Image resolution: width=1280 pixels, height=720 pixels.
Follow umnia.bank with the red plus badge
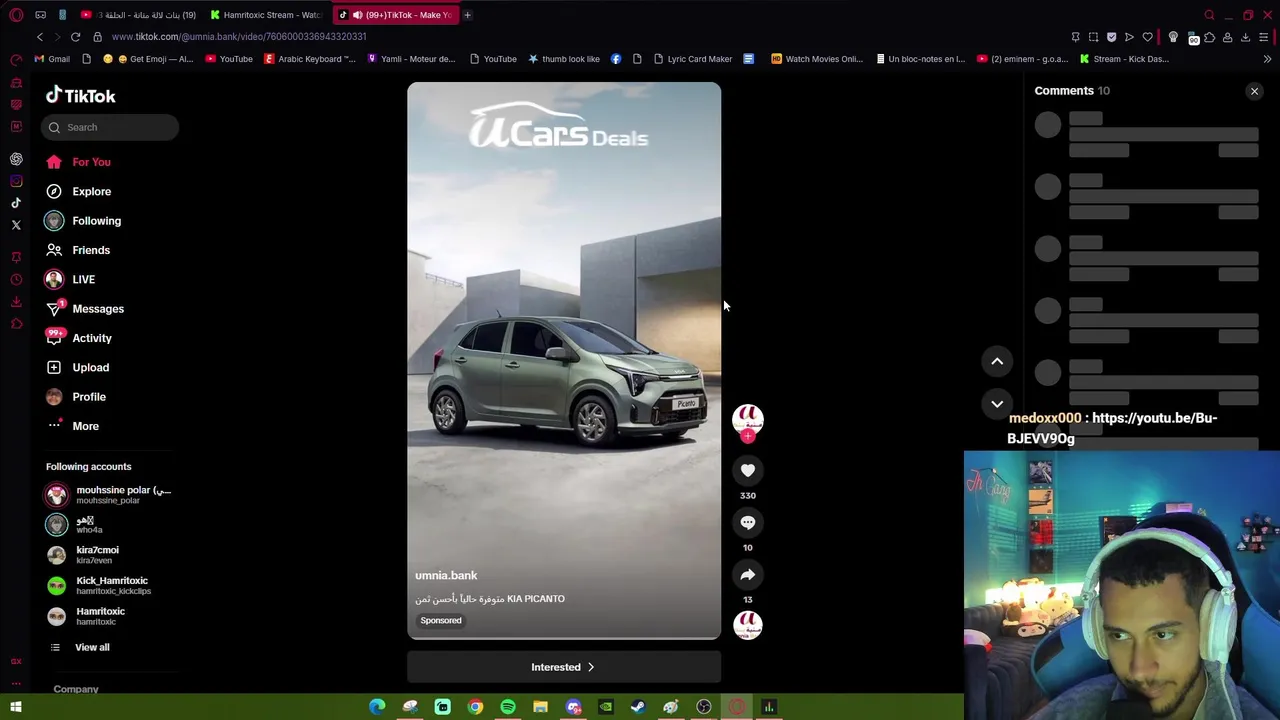pyautogui.click(x=748, y=436)
